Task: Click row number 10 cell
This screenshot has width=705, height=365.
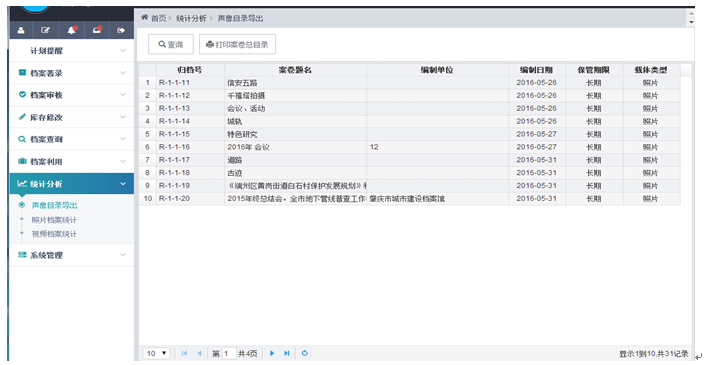Action: (148, 198)
